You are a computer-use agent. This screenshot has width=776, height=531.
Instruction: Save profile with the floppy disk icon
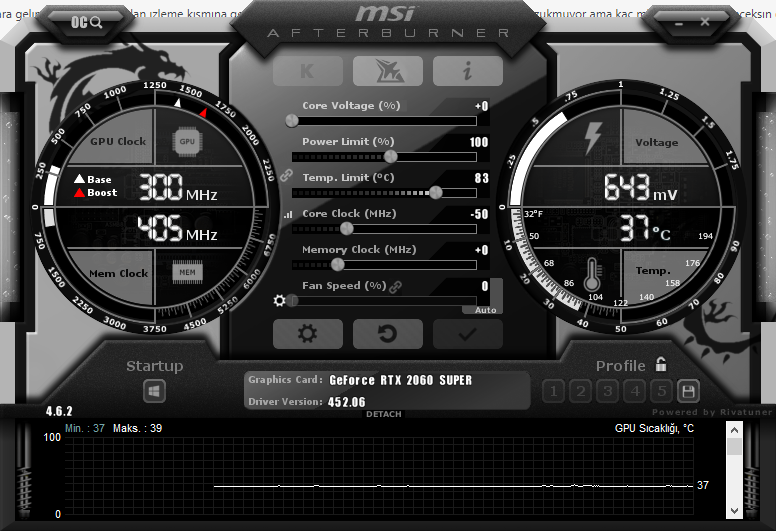688,391
